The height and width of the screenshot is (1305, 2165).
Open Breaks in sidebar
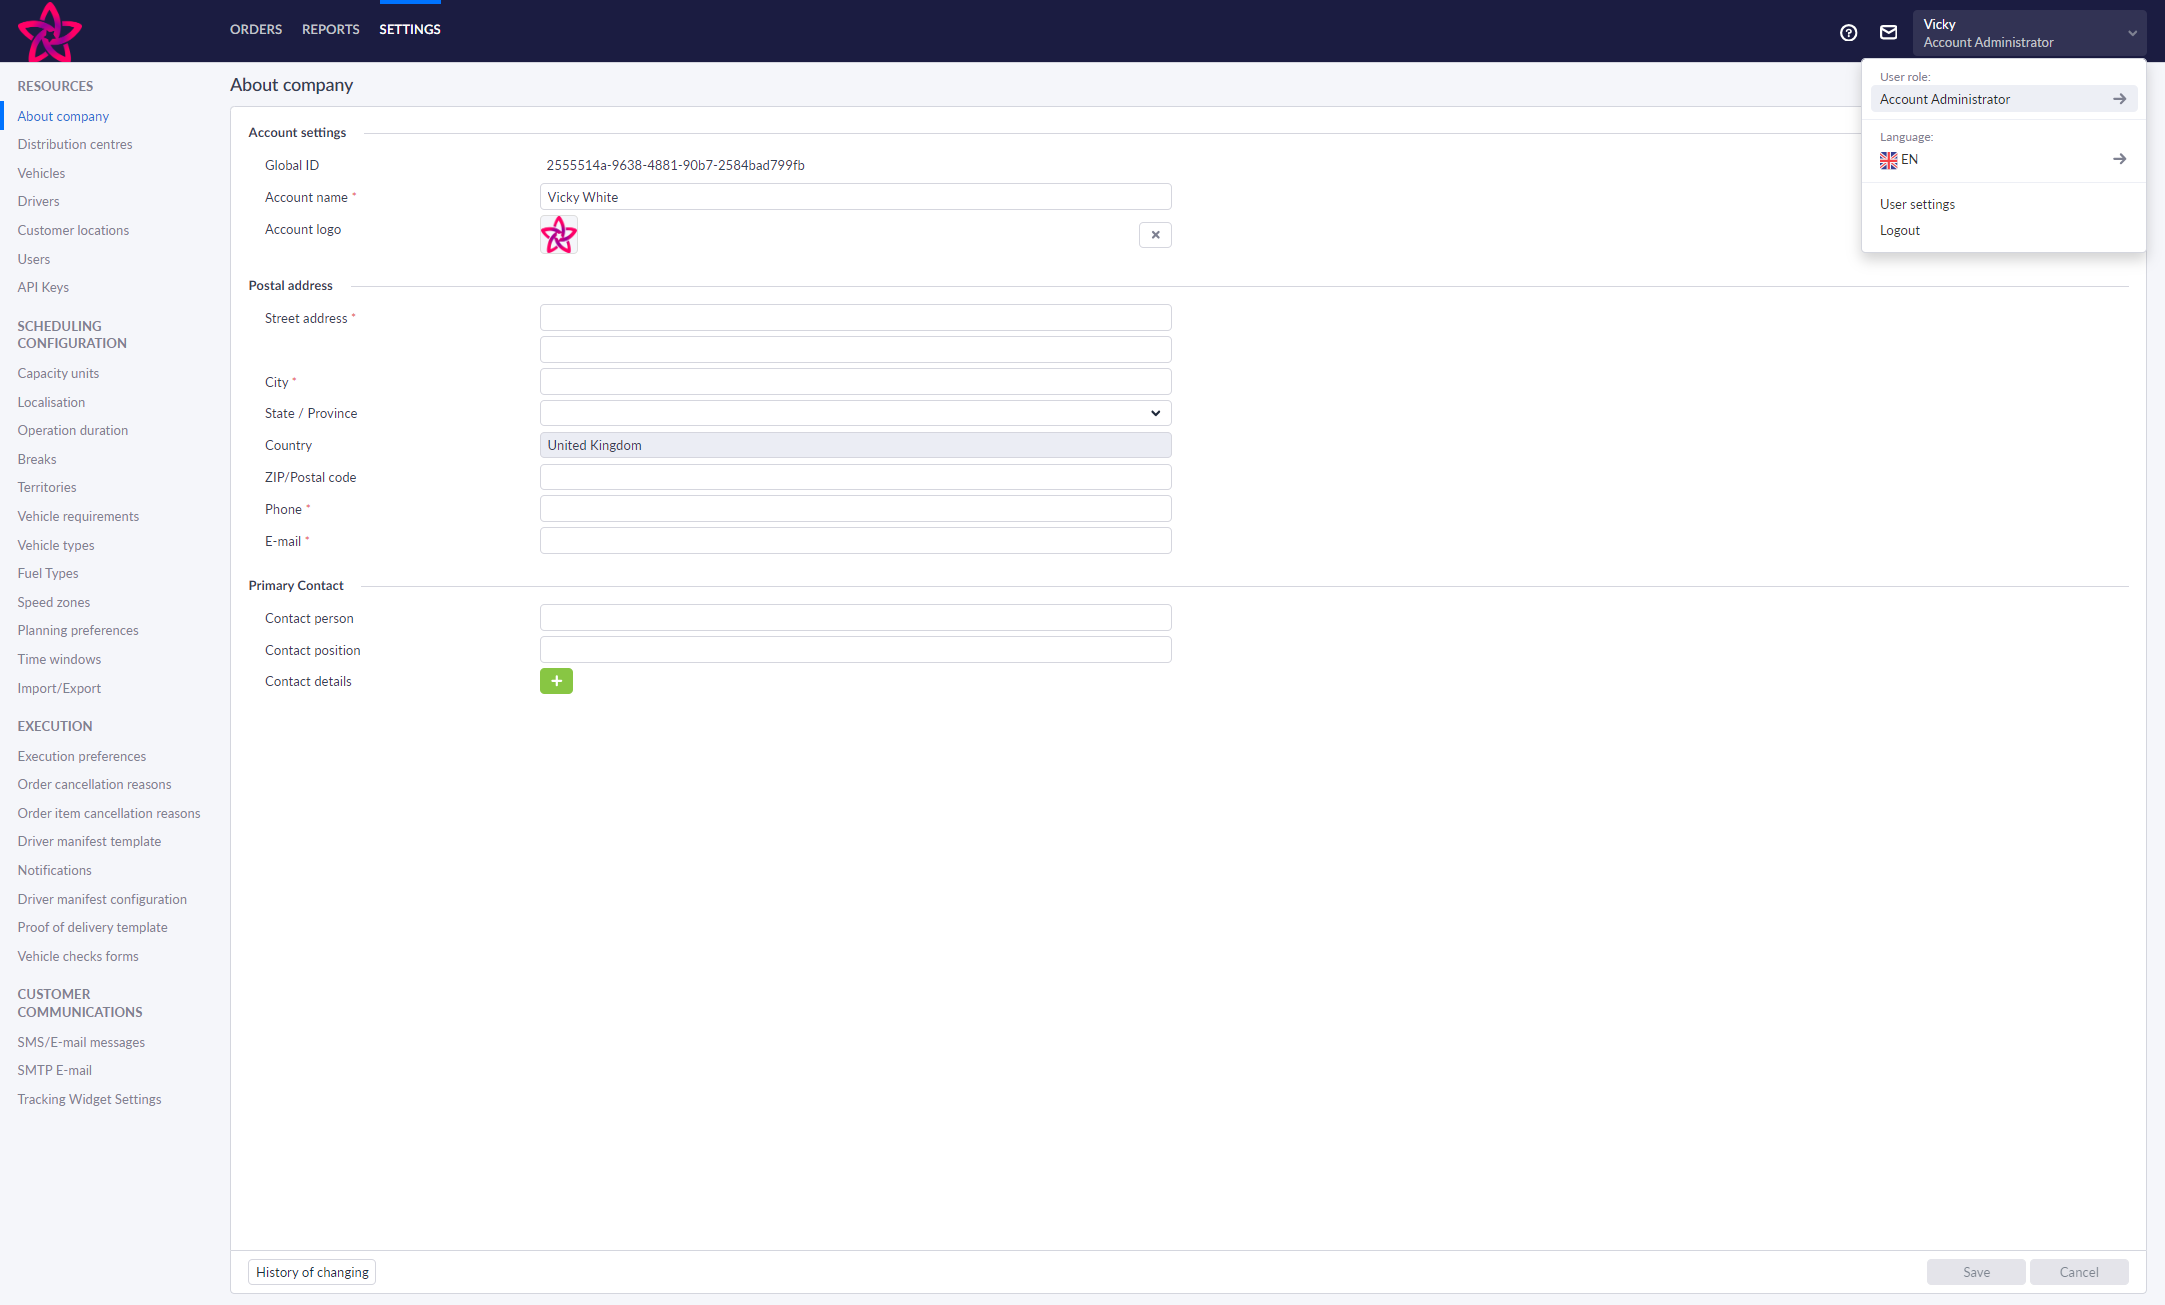37,459
